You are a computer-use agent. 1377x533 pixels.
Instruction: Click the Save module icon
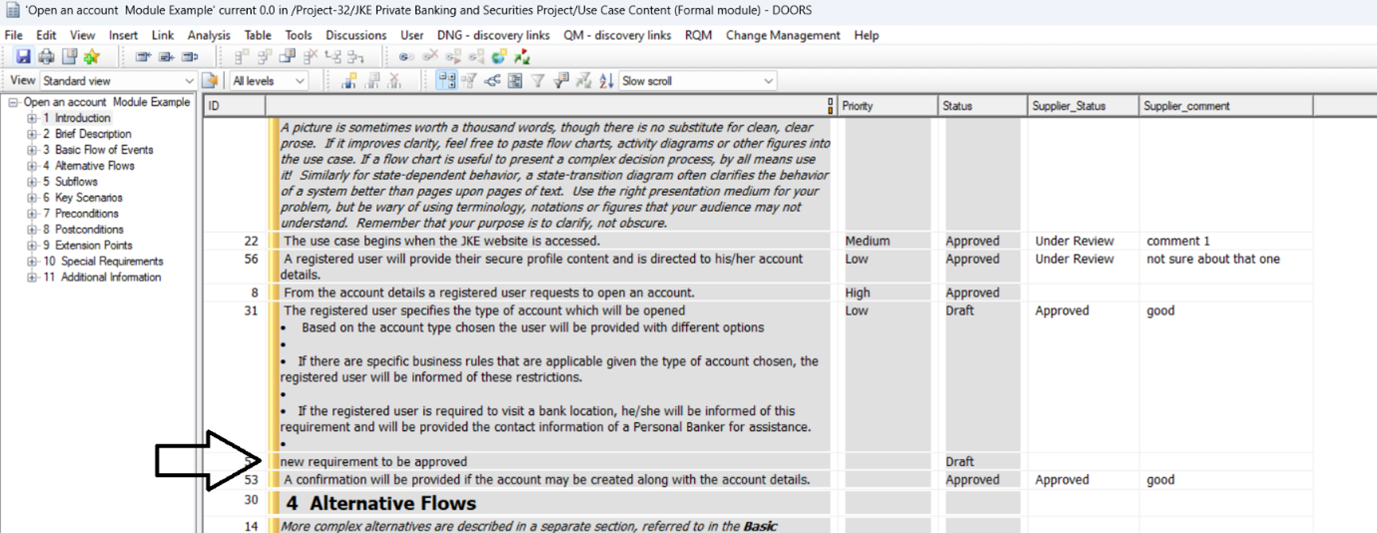point(23,57)
